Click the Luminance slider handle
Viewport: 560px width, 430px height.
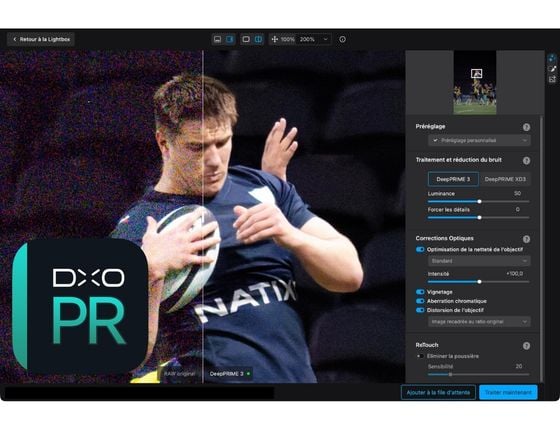(x=479, y=202)
